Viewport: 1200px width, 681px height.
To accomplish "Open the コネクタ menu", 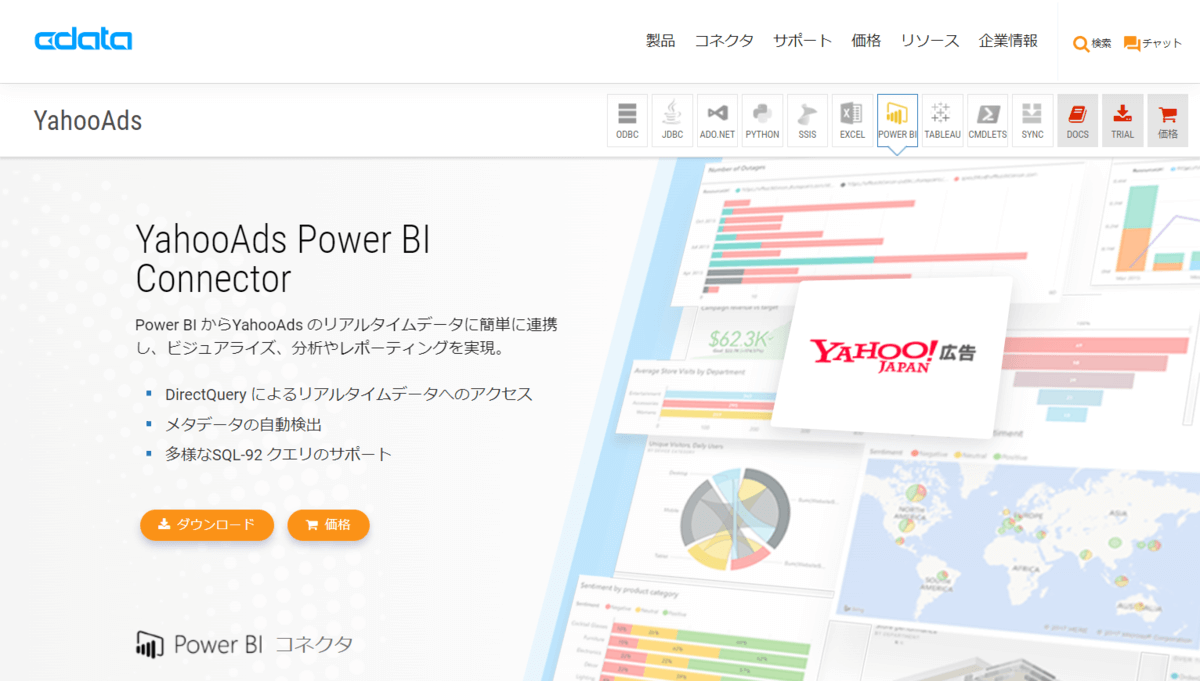I will [x=724, y=41].
